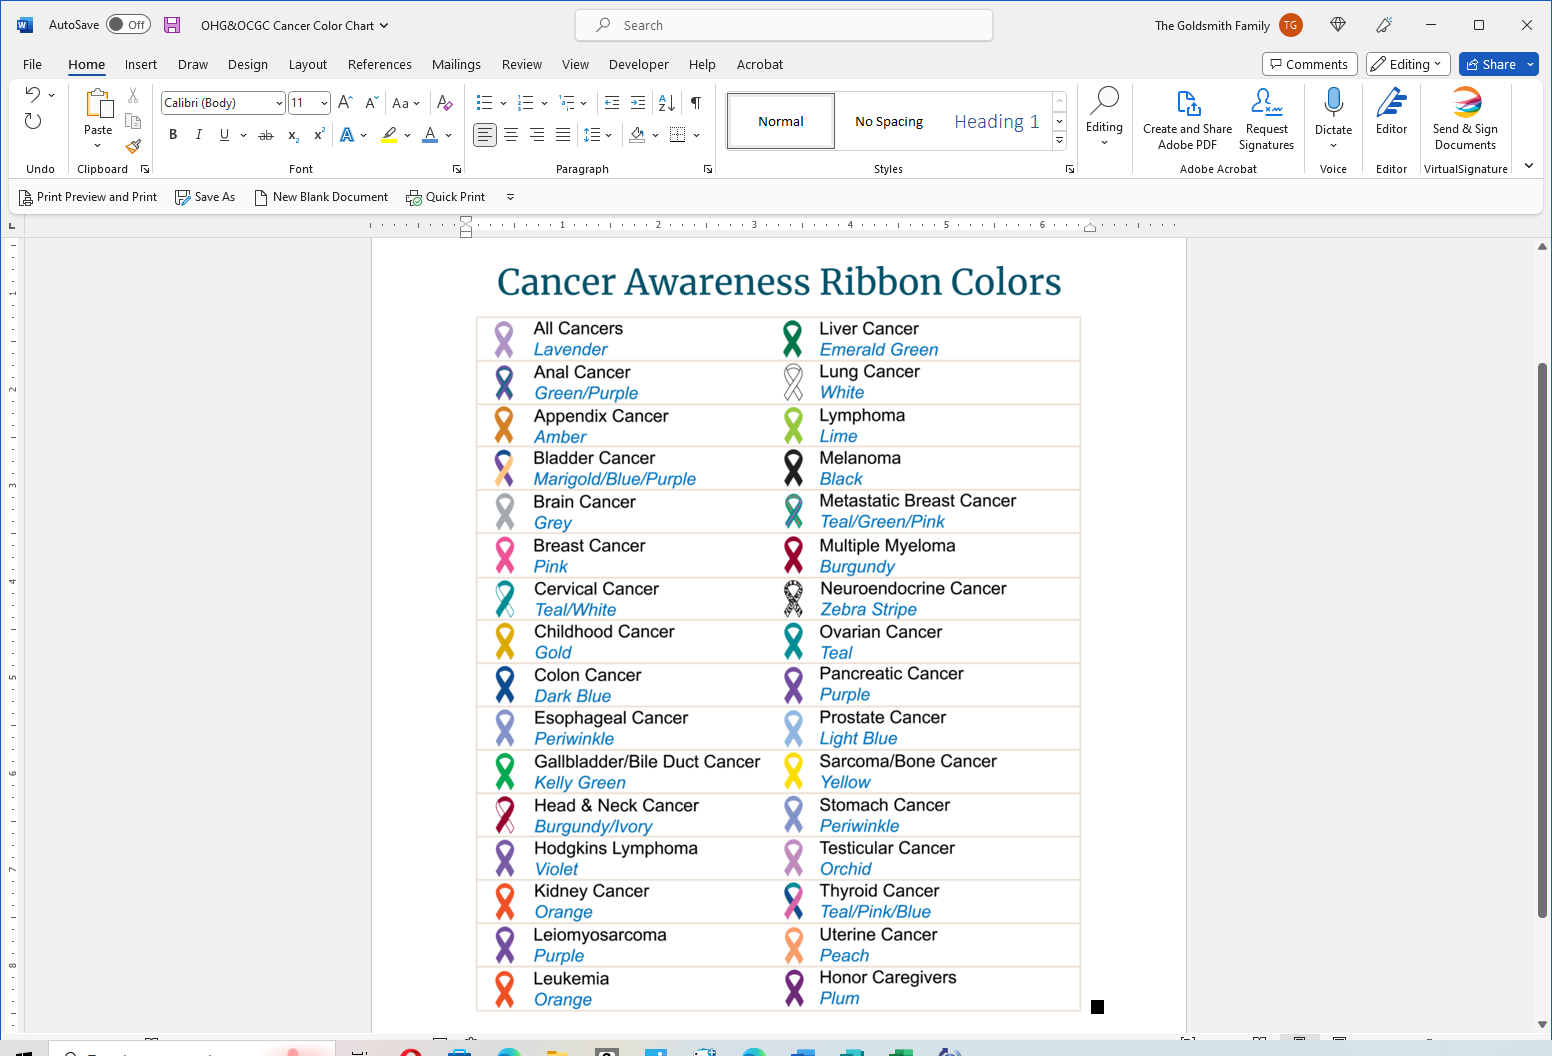Click the Format Painter icon
Viewport: 1552px width, 1056px height.
133,146
